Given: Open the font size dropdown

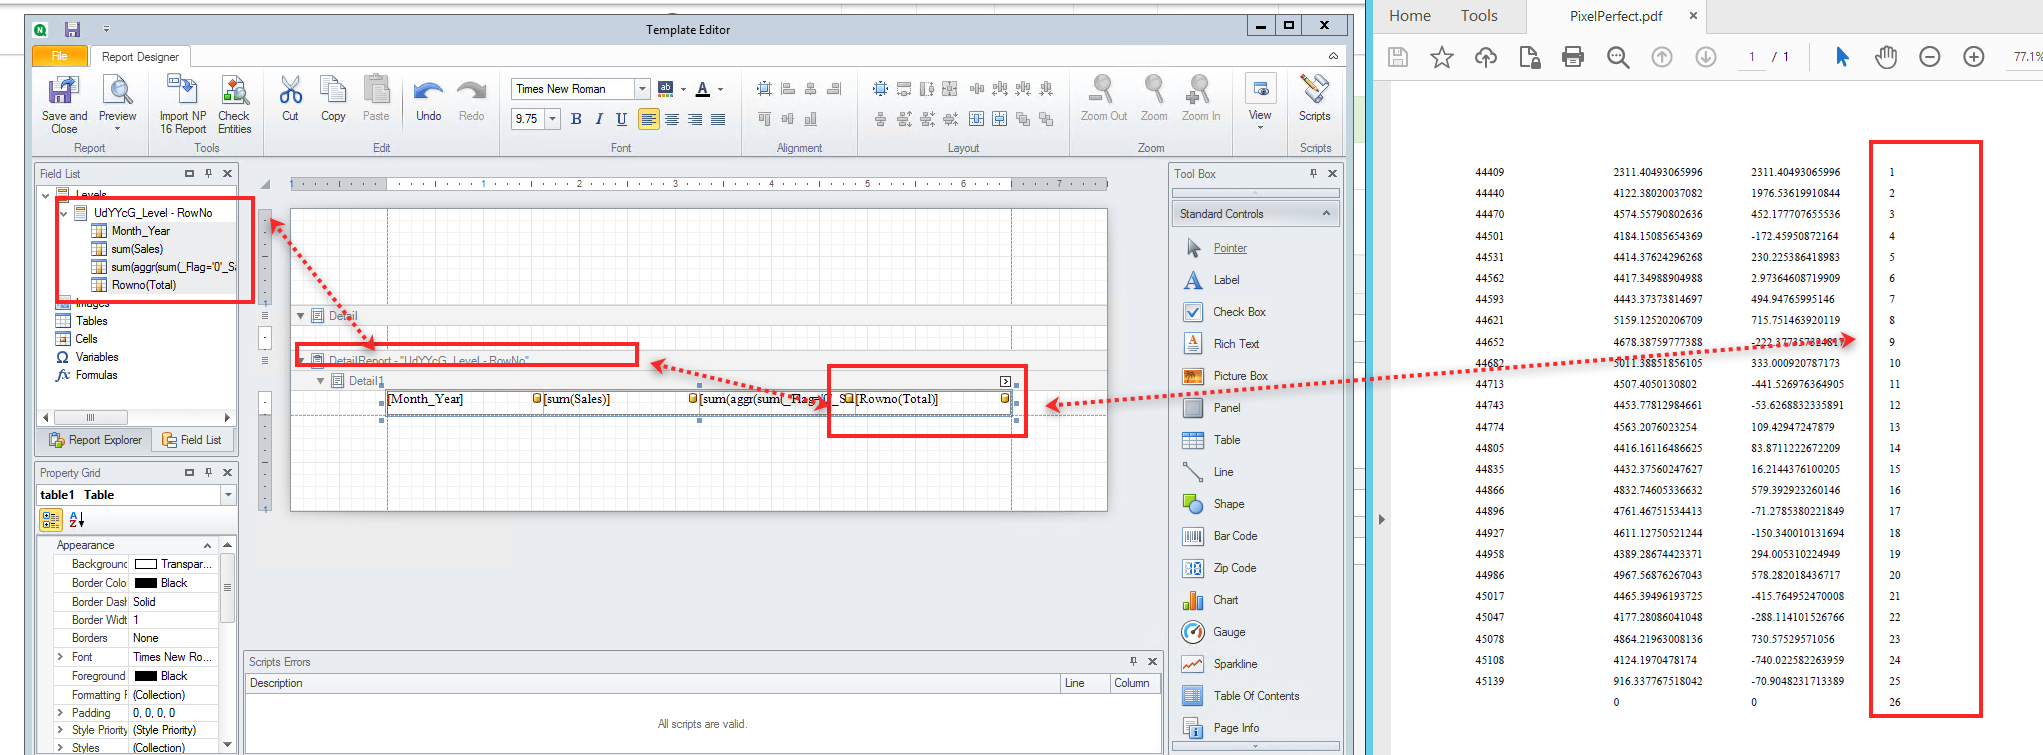Looking at the screenshot, I should tap(553, 119).
